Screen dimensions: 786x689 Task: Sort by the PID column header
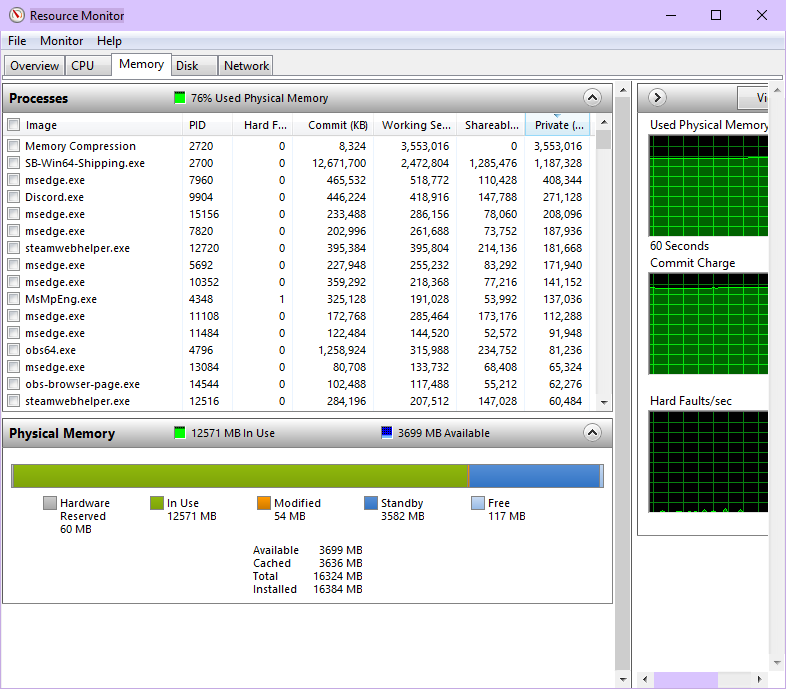pos(208,125)
